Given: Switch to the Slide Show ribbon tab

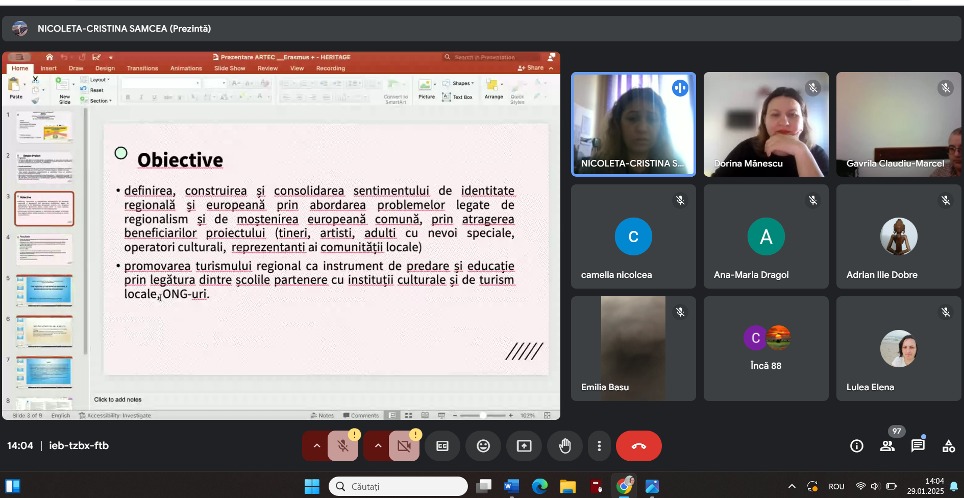Looking at the screenshot, I should coord(230,68).
